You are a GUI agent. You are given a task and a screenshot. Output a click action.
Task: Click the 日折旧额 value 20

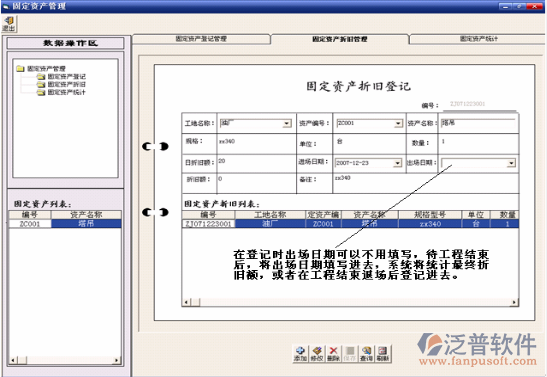pos(222,161)
